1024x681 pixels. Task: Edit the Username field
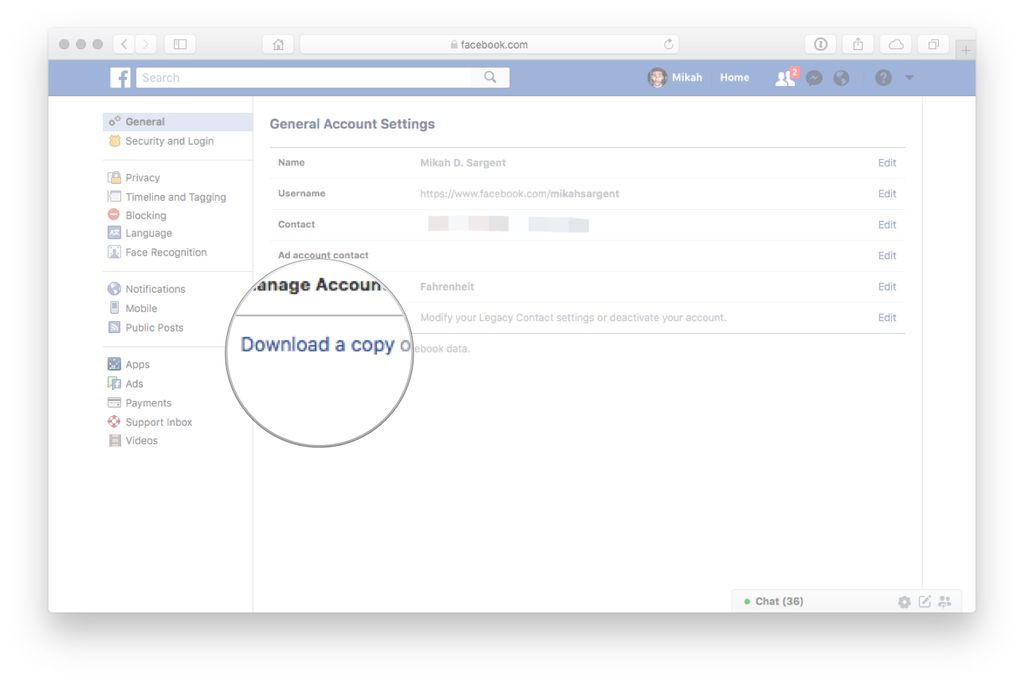(886, 193)
